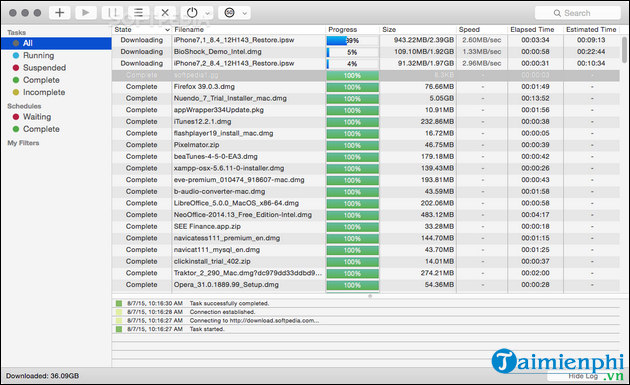The image size is (630, 385).
Task: Select navicatess111_premium_en.dmg
Action: [x=366, y=238]
